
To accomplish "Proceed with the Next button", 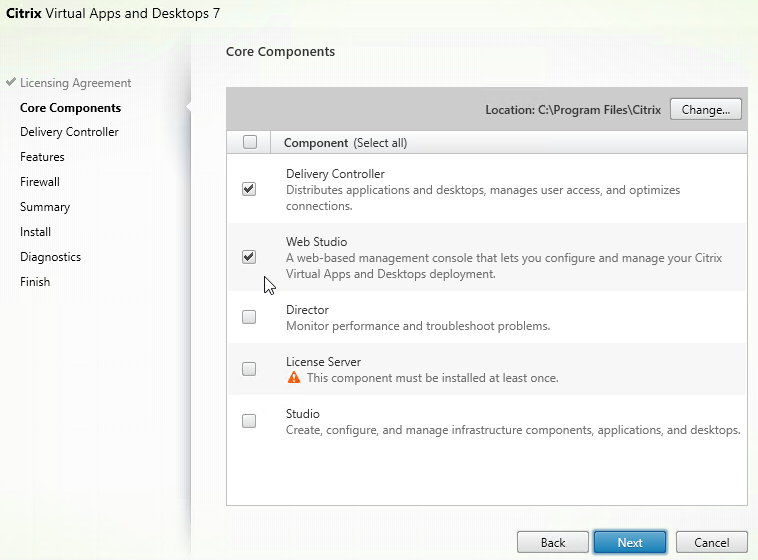I will [x=630, y=542].
